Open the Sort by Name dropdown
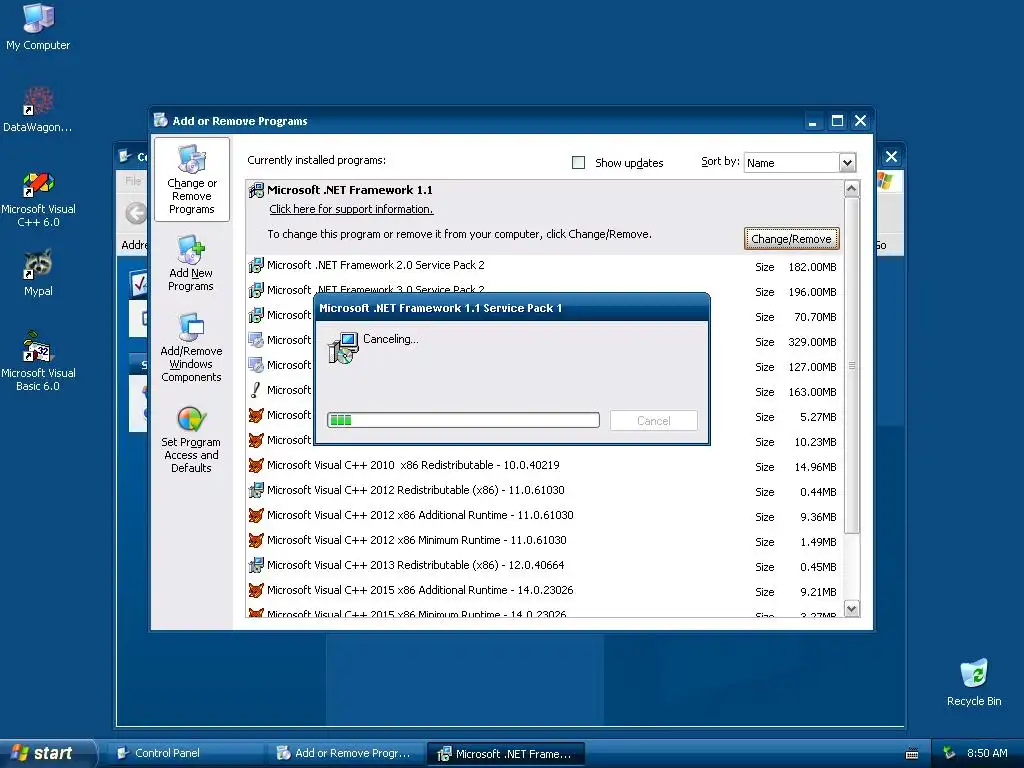 pyautogui.click(x=847, y=163)
